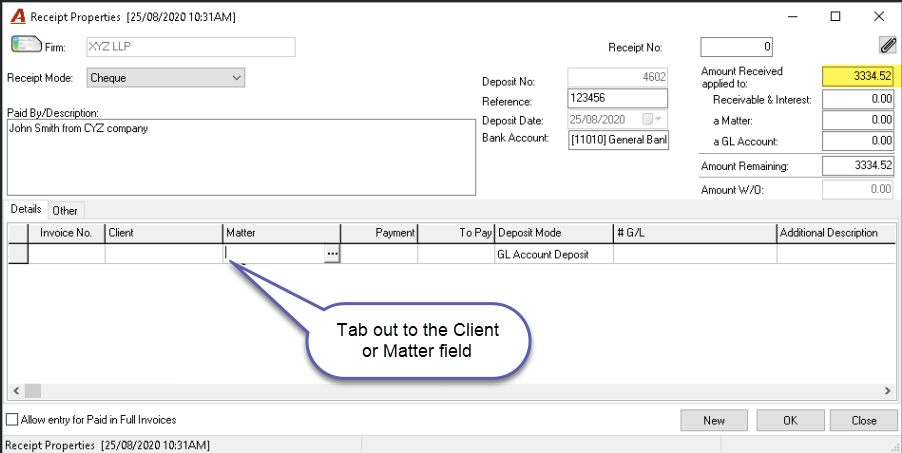The height and width of the screenshot is (453, 902).
Task: Click the Invoice No. cell in first row
Action: point(66,254)
